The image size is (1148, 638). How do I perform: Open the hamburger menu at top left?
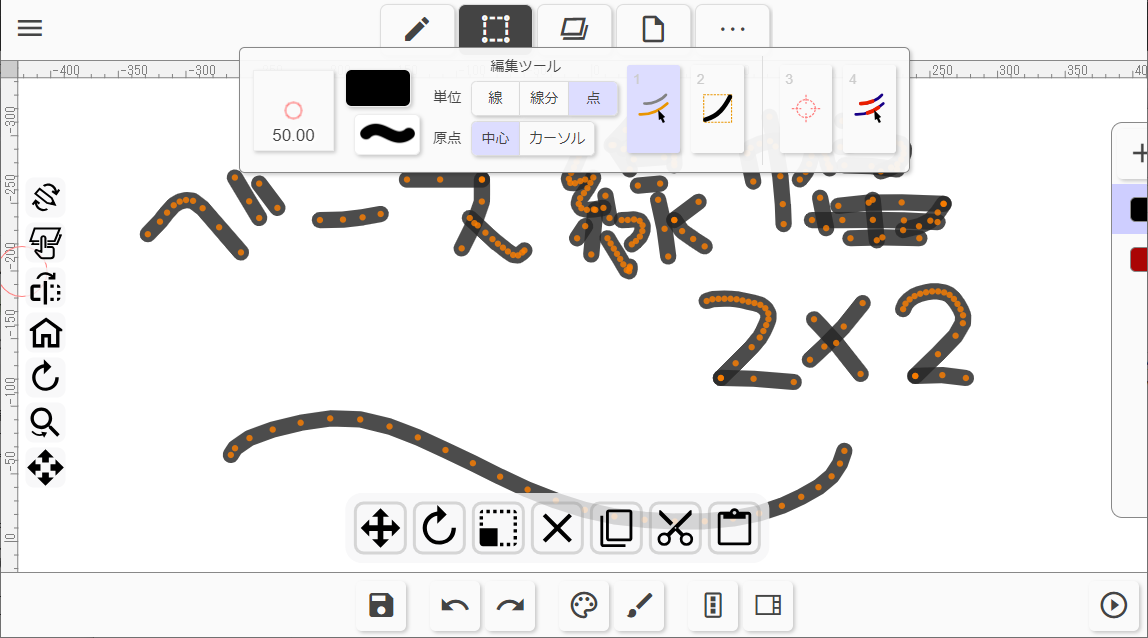29,27
